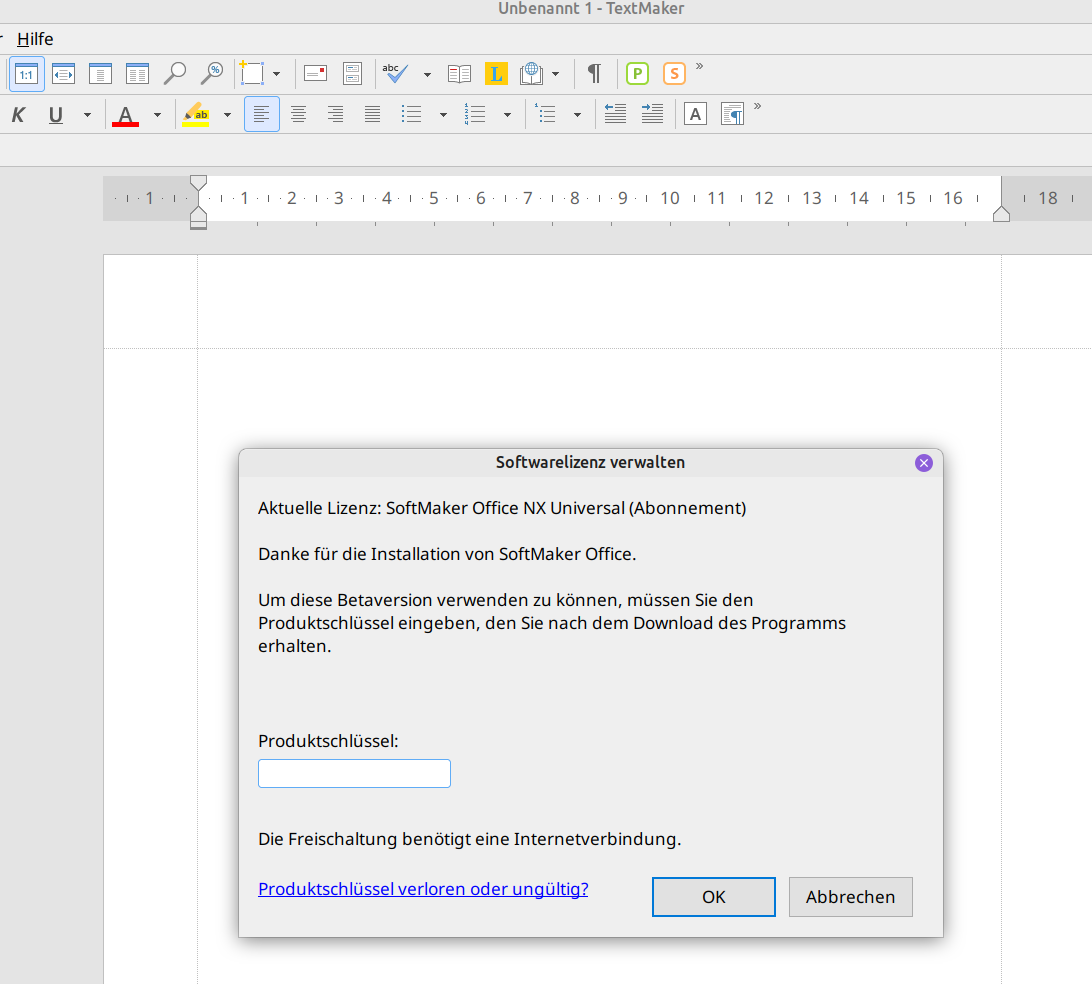Open the thesaurus open-book icon

(x=460, y=74)
